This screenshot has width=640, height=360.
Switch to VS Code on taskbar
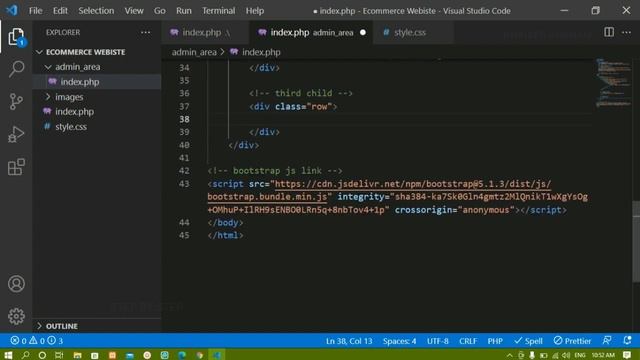coord(217,355)
